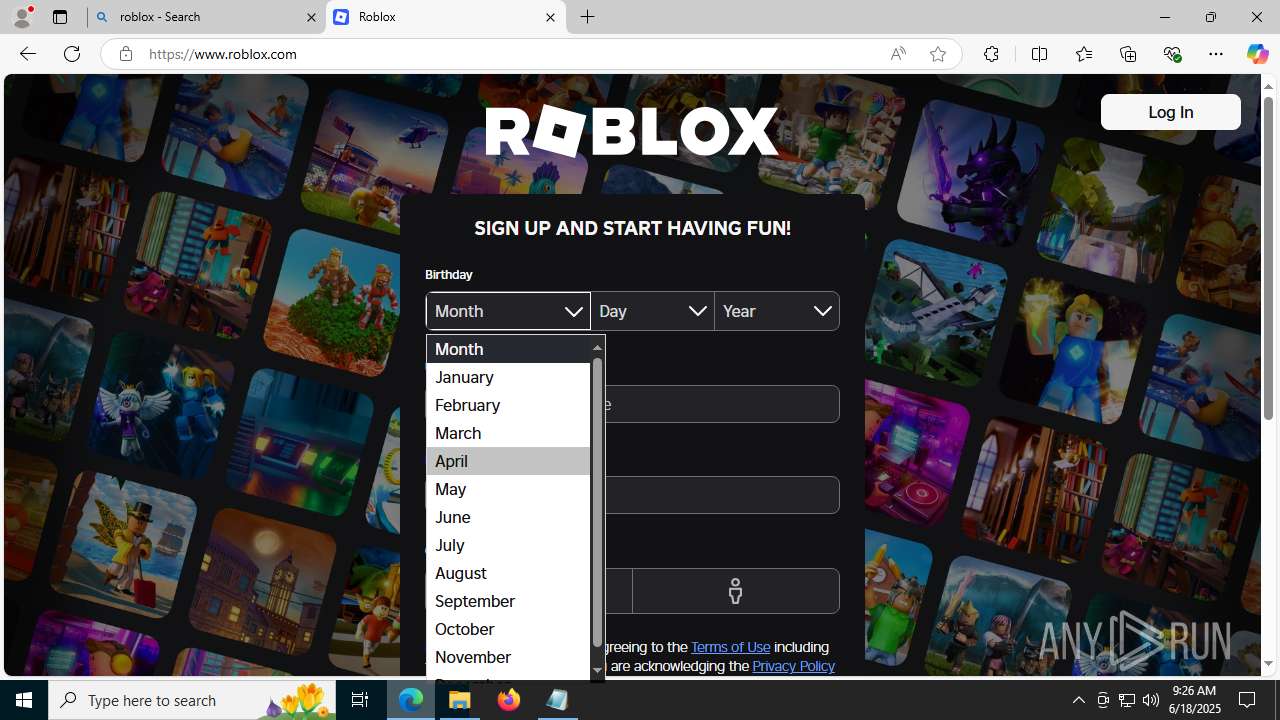Viewport: 1280px width, 720px height.
Task: Open Task View on taskbar
Action: pos(360,700)
